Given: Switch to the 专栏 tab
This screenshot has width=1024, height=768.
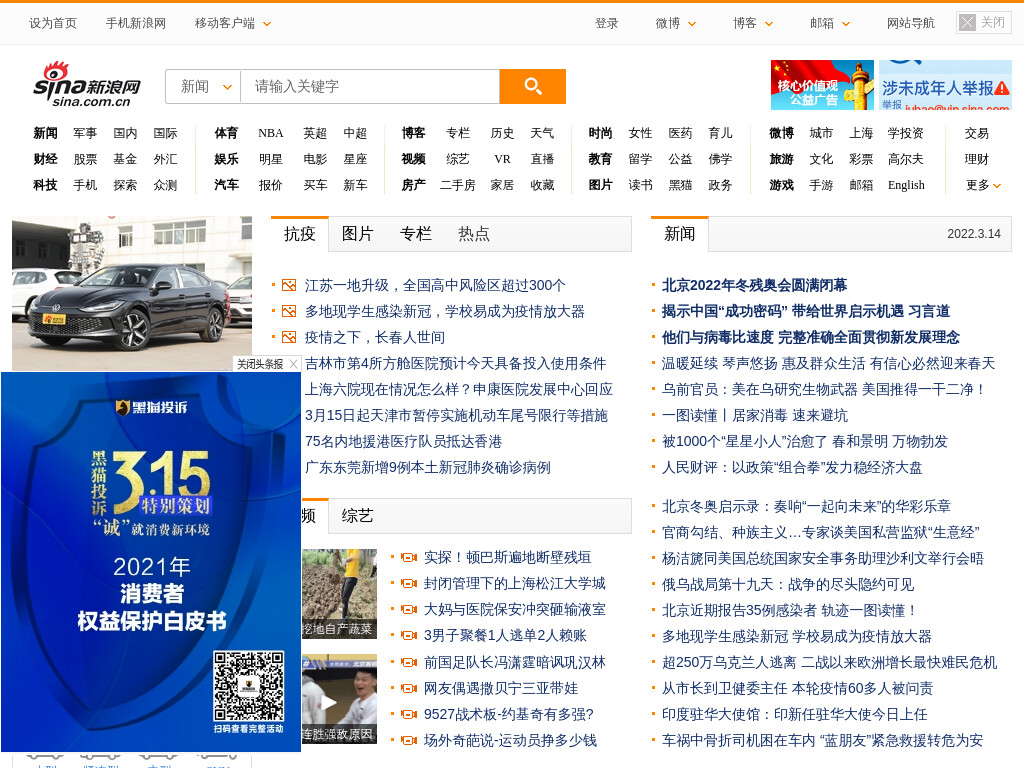Looking at the screenshot, I should pyautogui.click(x=415, y=234).
